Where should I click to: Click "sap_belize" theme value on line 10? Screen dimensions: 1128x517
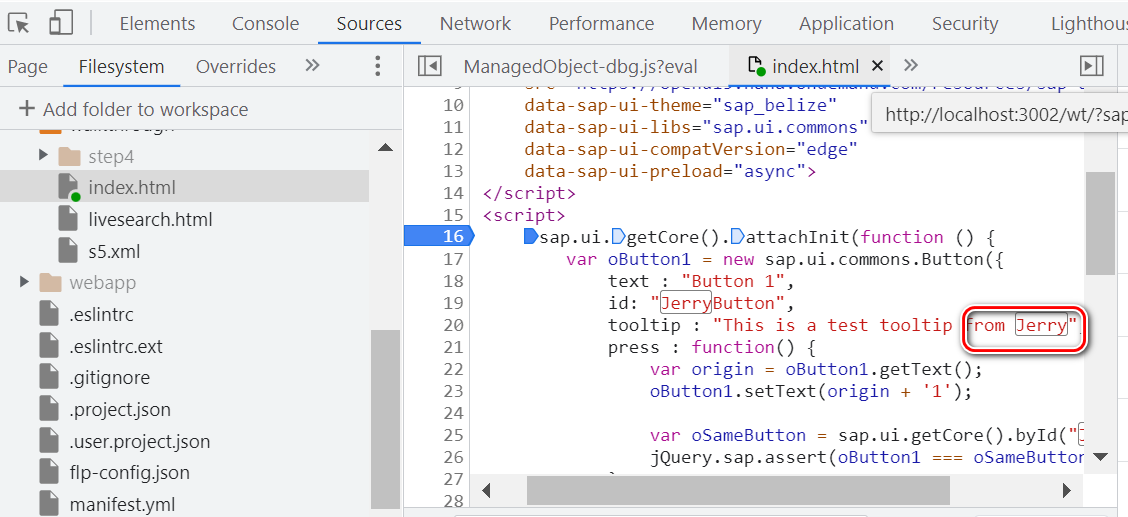tap(774, 106)
